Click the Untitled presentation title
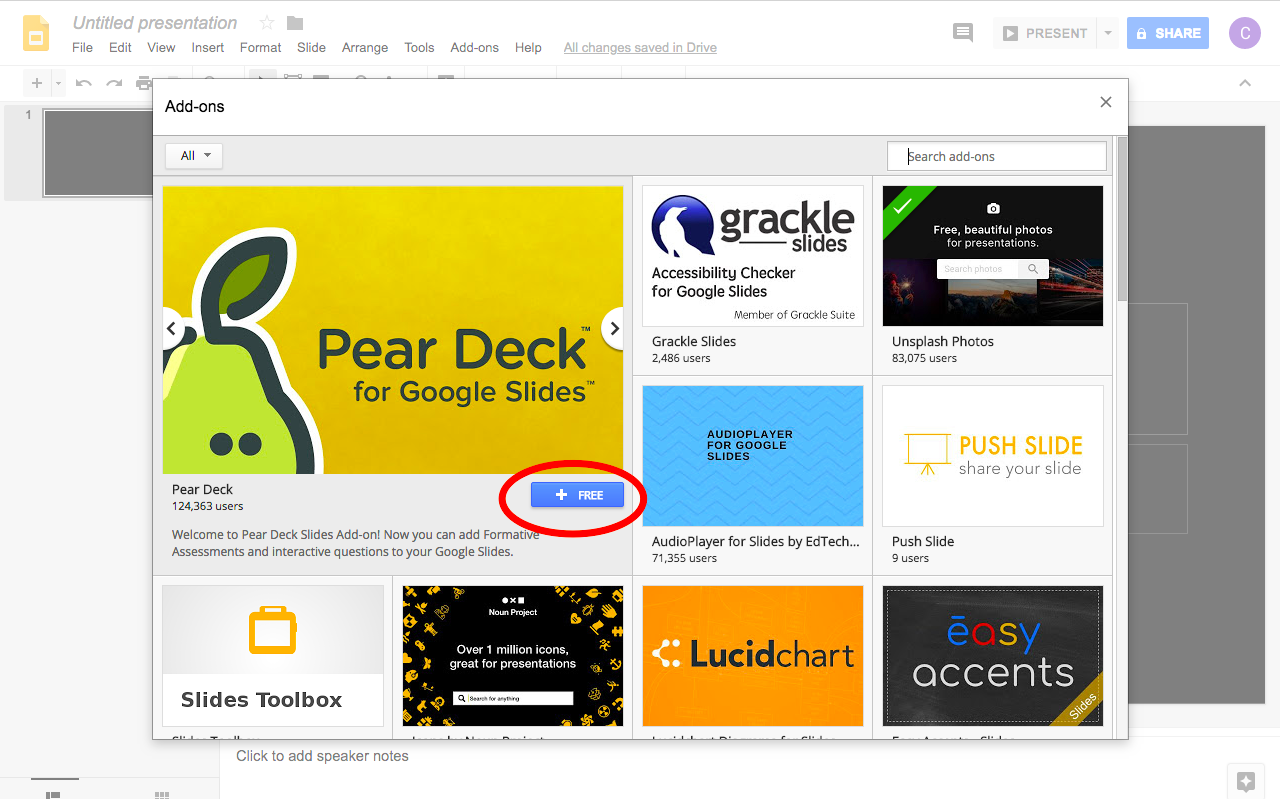 click(155, 23)
